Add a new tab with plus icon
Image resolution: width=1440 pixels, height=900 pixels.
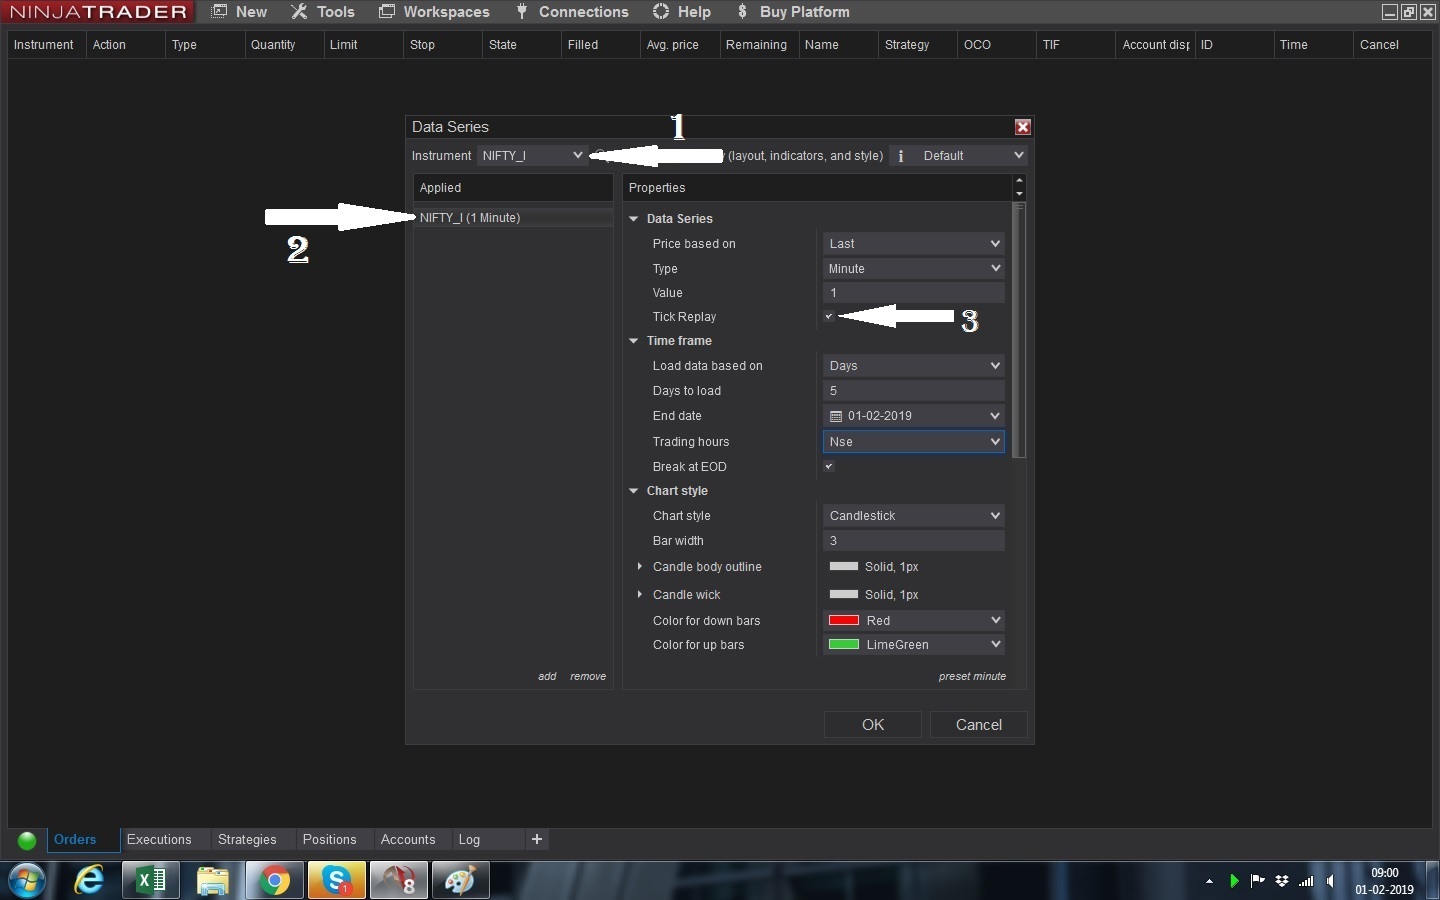coord(537,839)
